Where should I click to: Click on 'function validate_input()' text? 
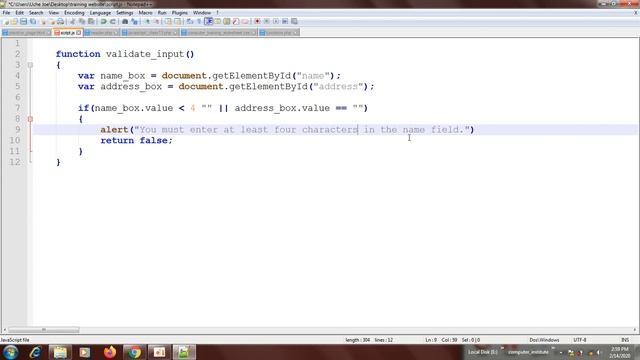point(125,54)
